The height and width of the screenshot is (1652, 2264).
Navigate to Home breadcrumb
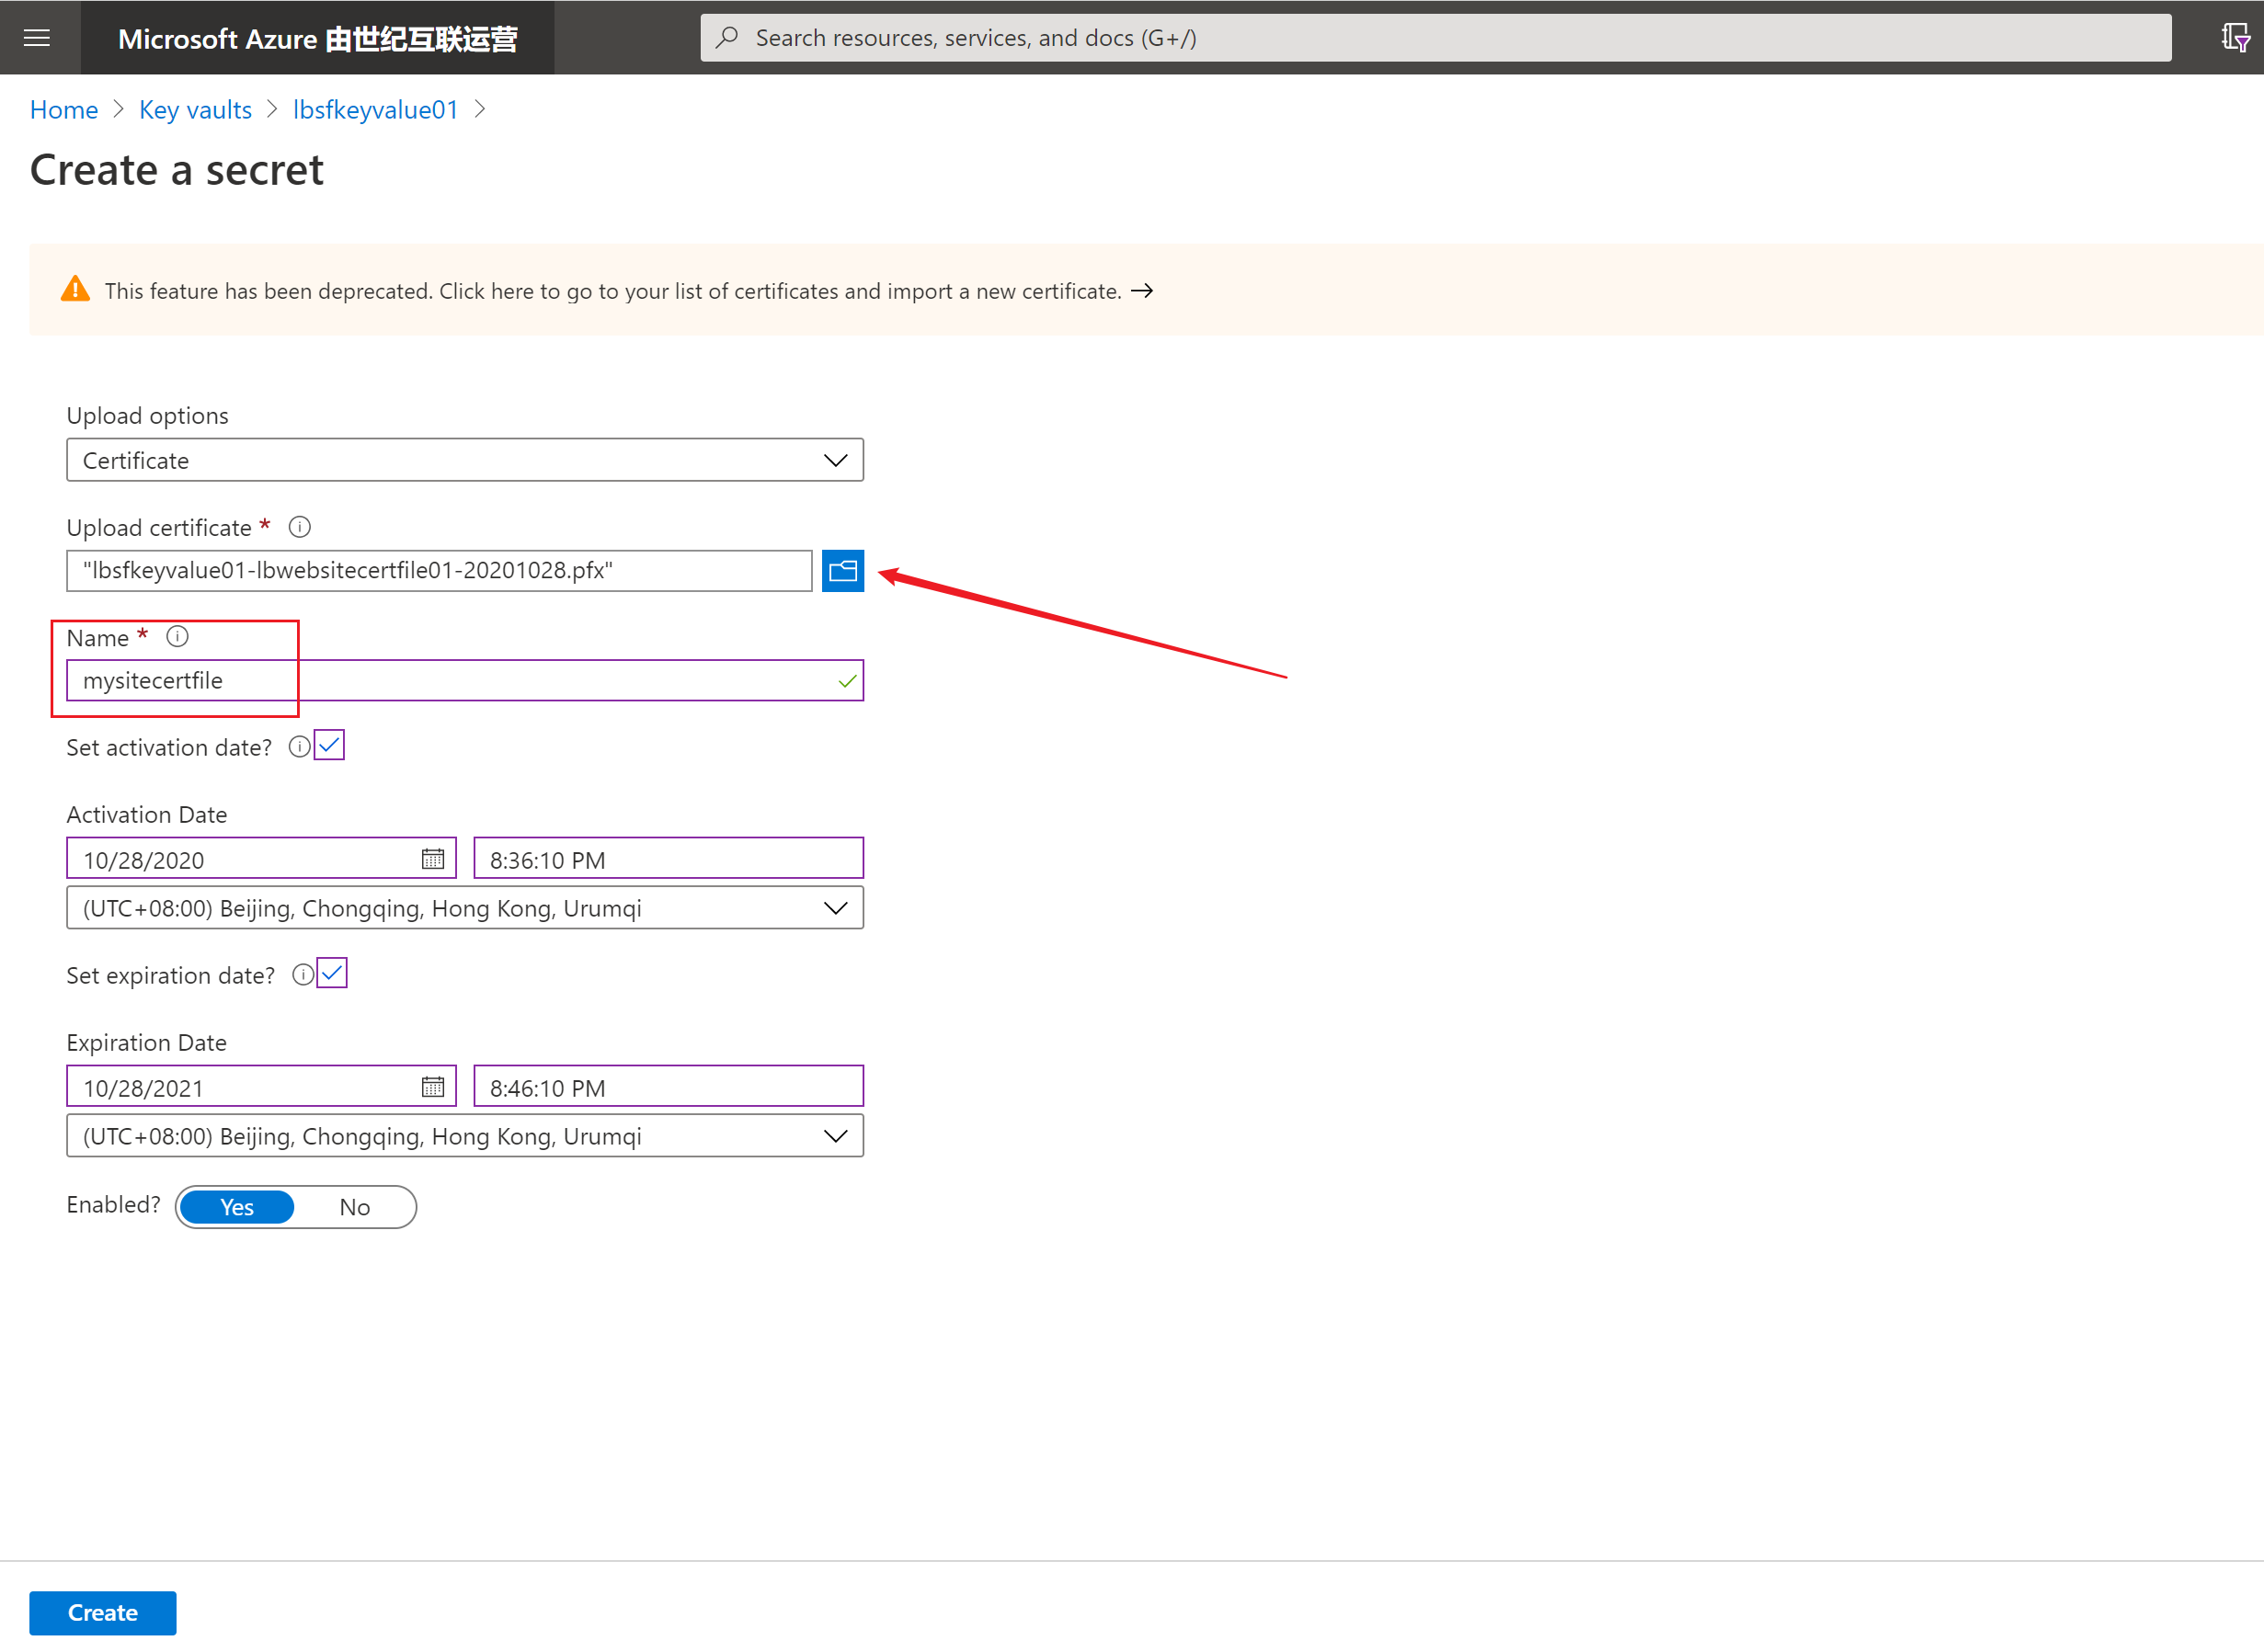pos(64,110)
